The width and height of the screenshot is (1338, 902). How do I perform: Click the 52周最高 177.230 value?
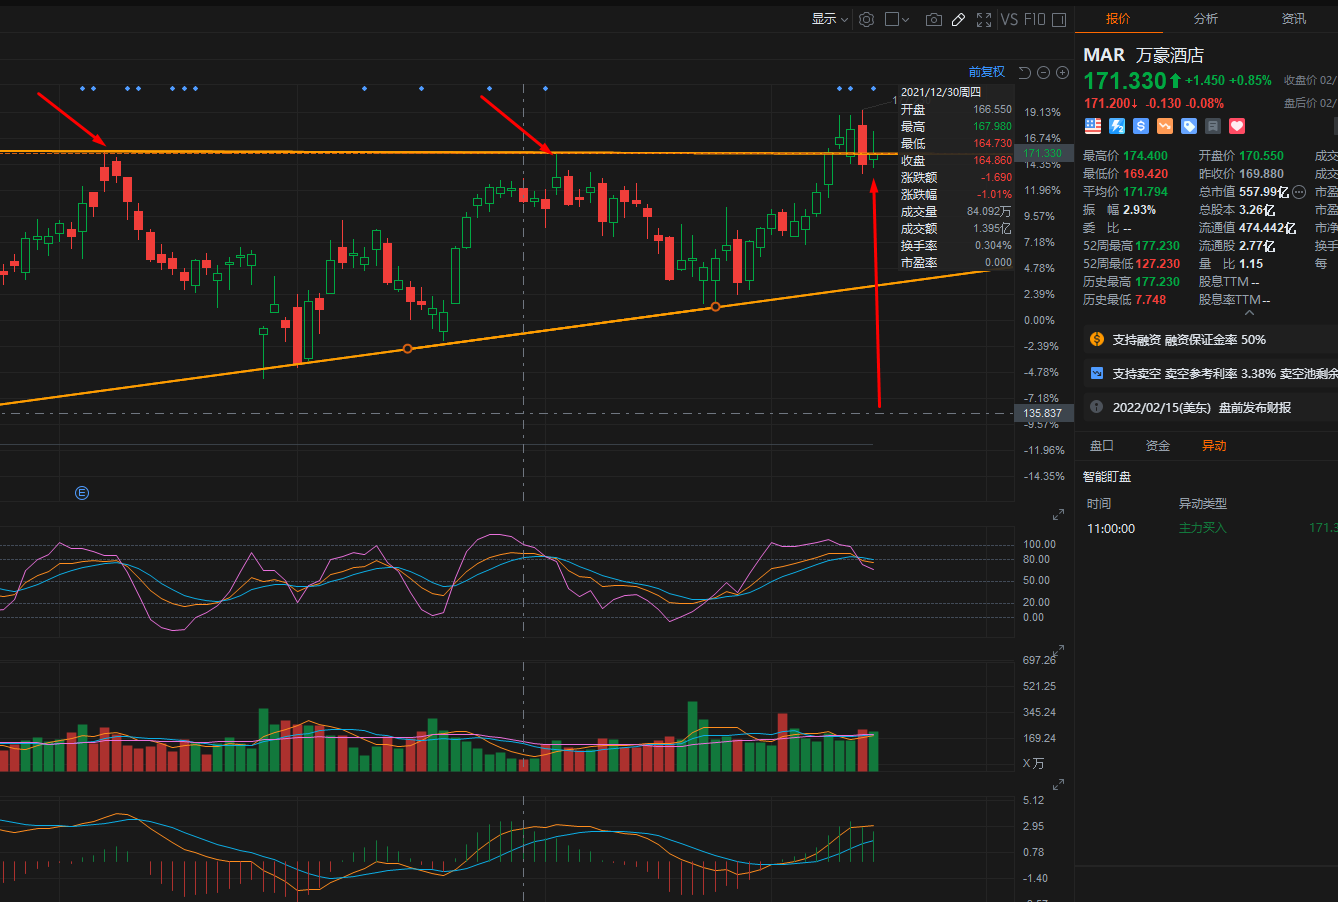pyautogui.click(x=1157, y=246)
